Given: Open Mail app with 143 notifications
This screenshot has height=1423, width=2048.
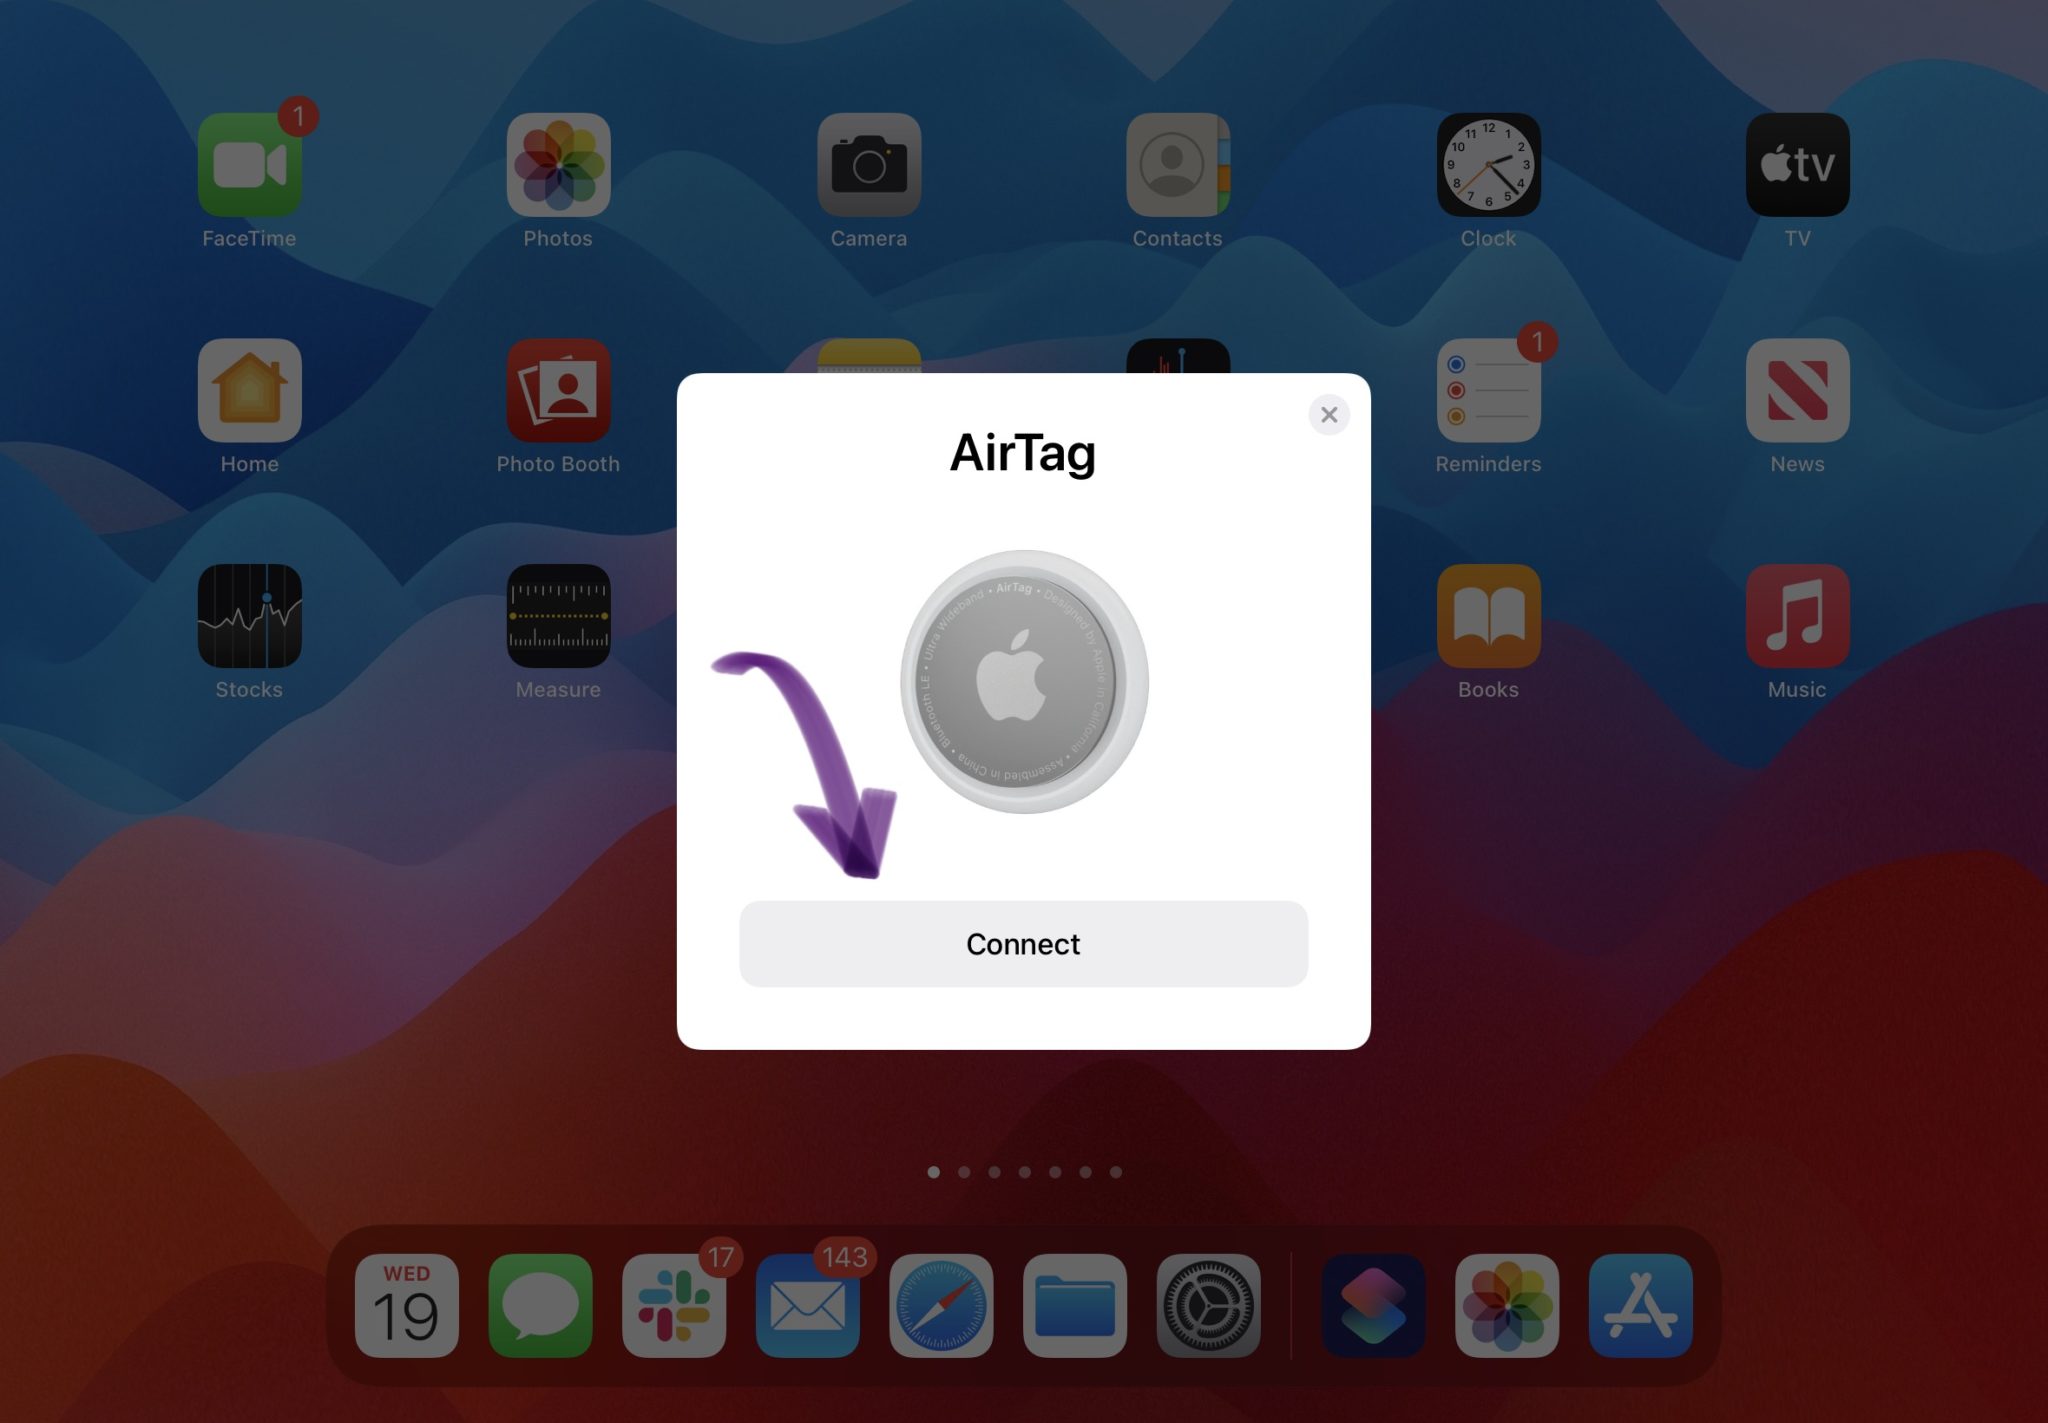Looking at the screenshot, I should [808, 1309].
